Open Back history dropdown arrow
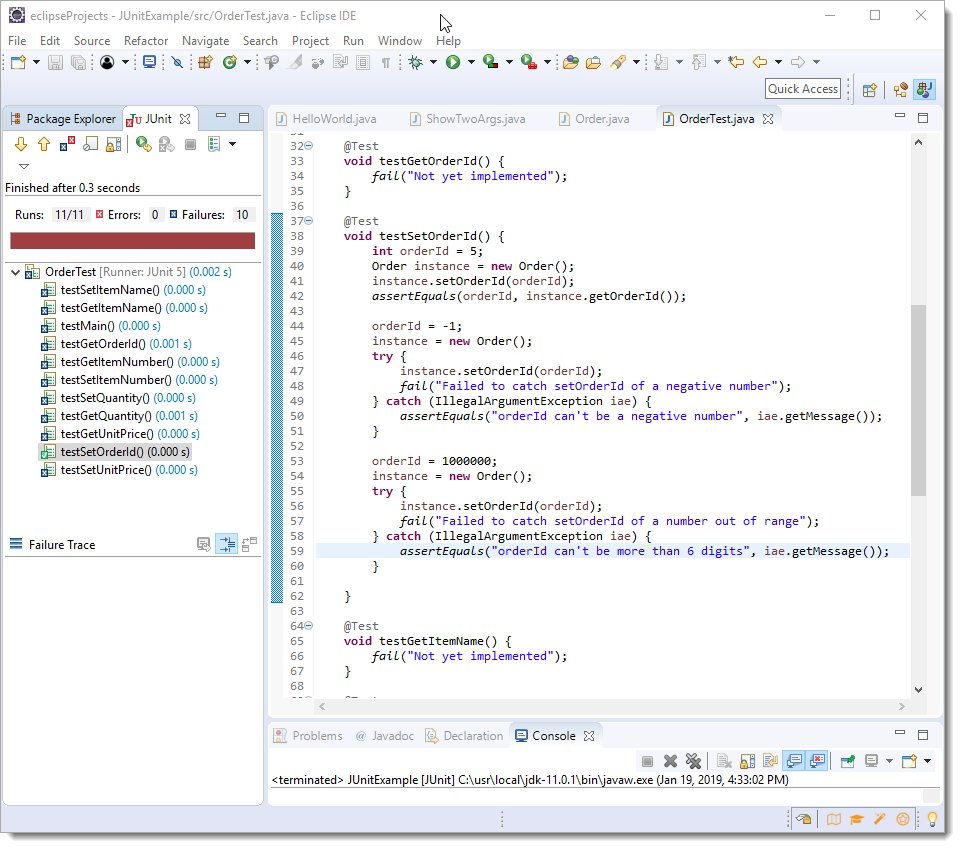 click(778, 62)
